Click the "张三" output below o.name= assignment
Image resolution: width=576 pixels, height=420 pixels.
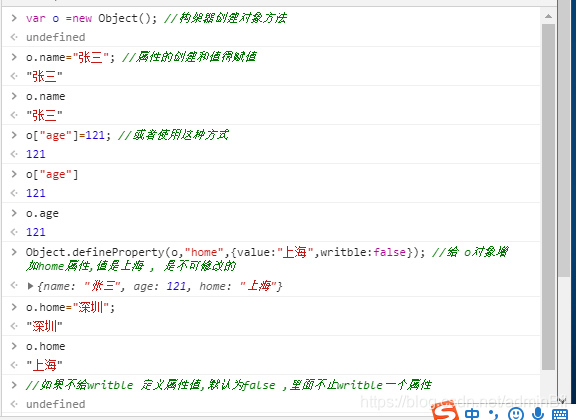(x=44, y=76)
